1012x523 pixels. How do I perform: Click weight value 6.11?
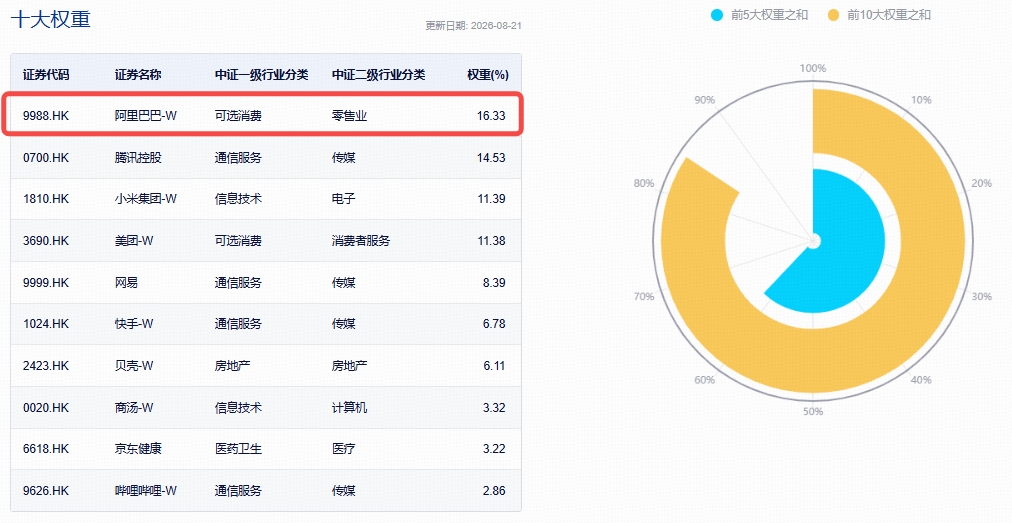coord(494,366)
